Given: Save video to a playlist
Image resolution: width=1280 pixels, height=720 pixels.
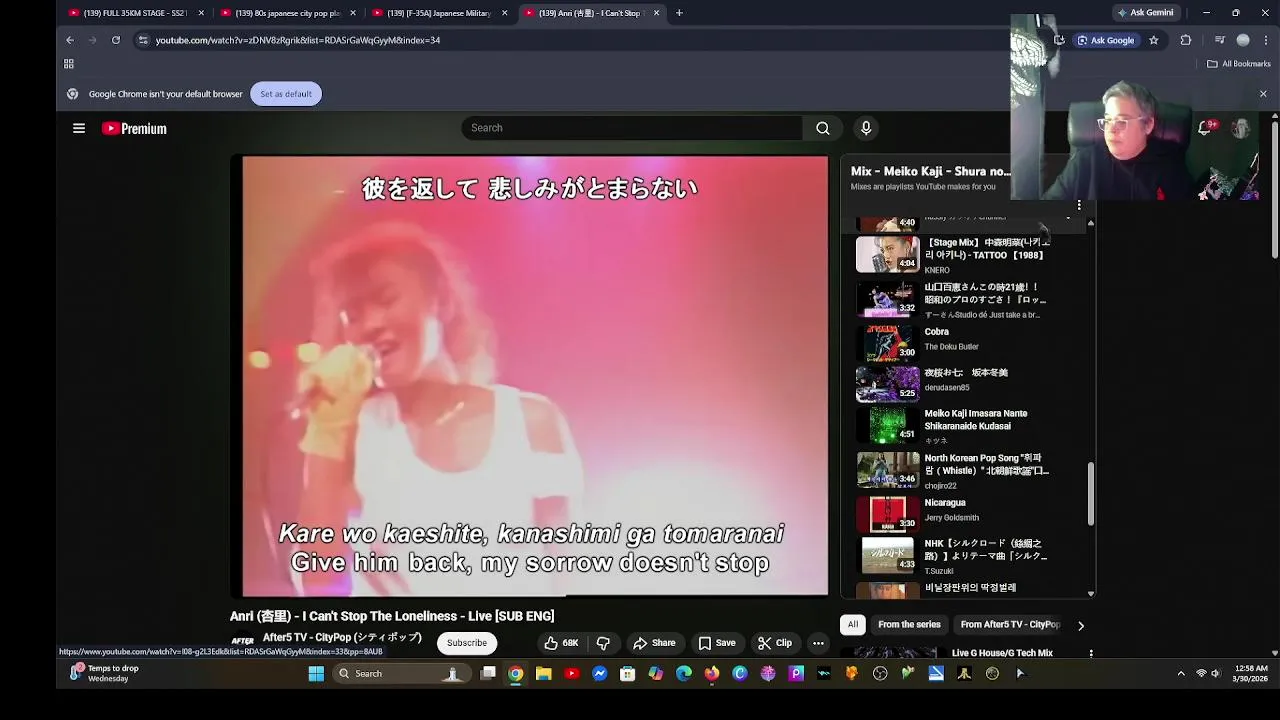Looking at the screenshot, I should click(x=717, y=643).
